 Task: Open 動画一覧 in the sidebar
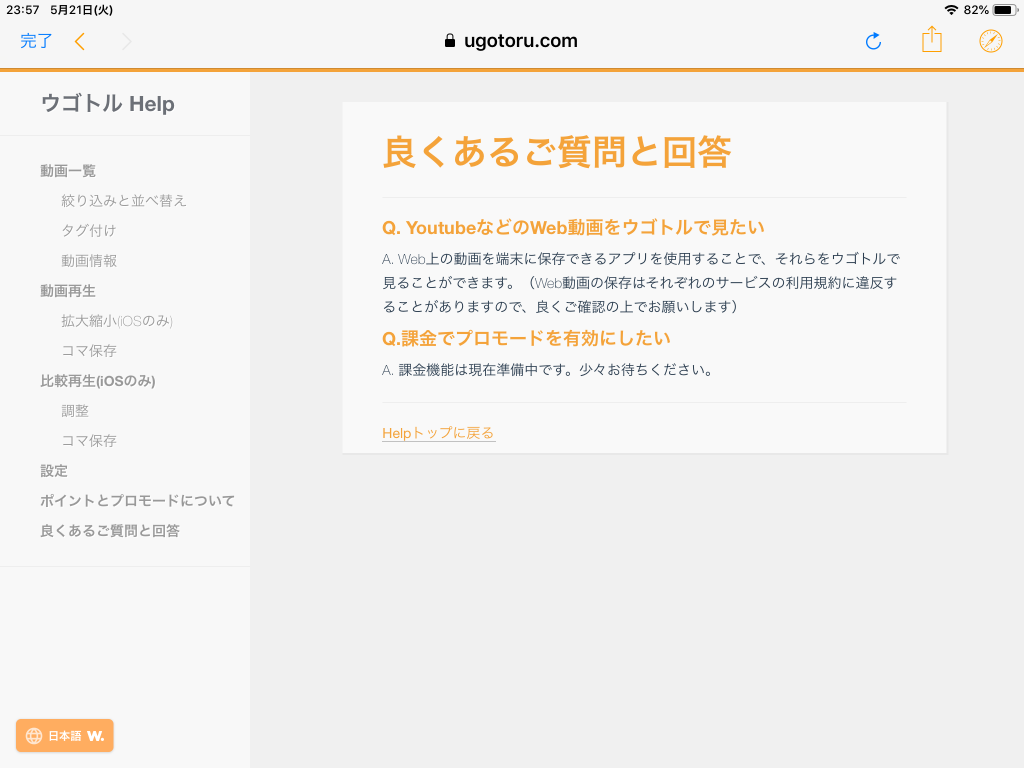point(68,170)
